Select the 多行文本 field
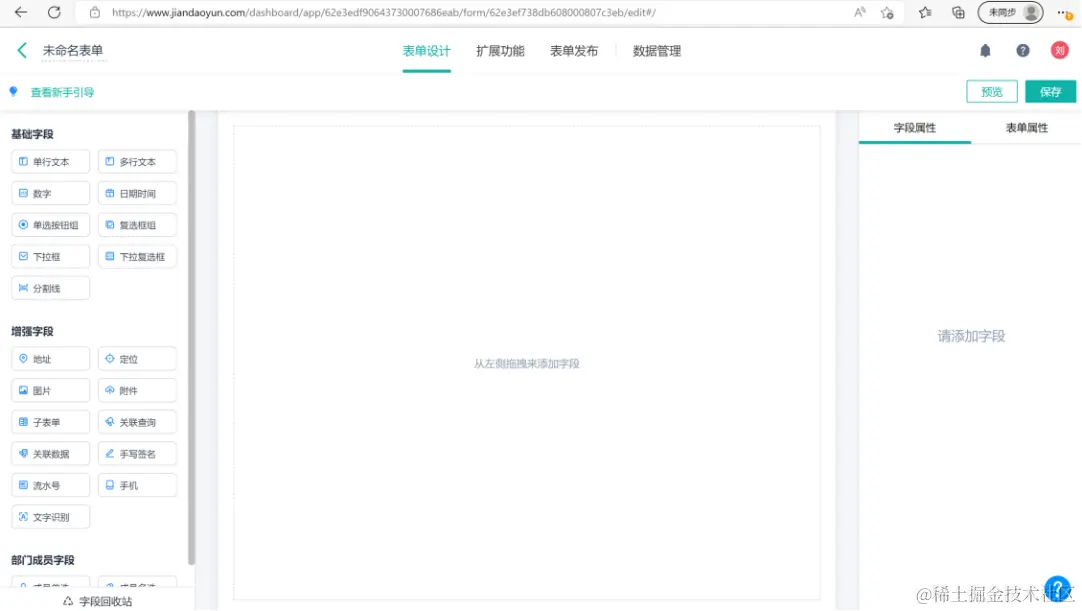1082x611 pixels. pyautogui.click(x=137, y=162)
